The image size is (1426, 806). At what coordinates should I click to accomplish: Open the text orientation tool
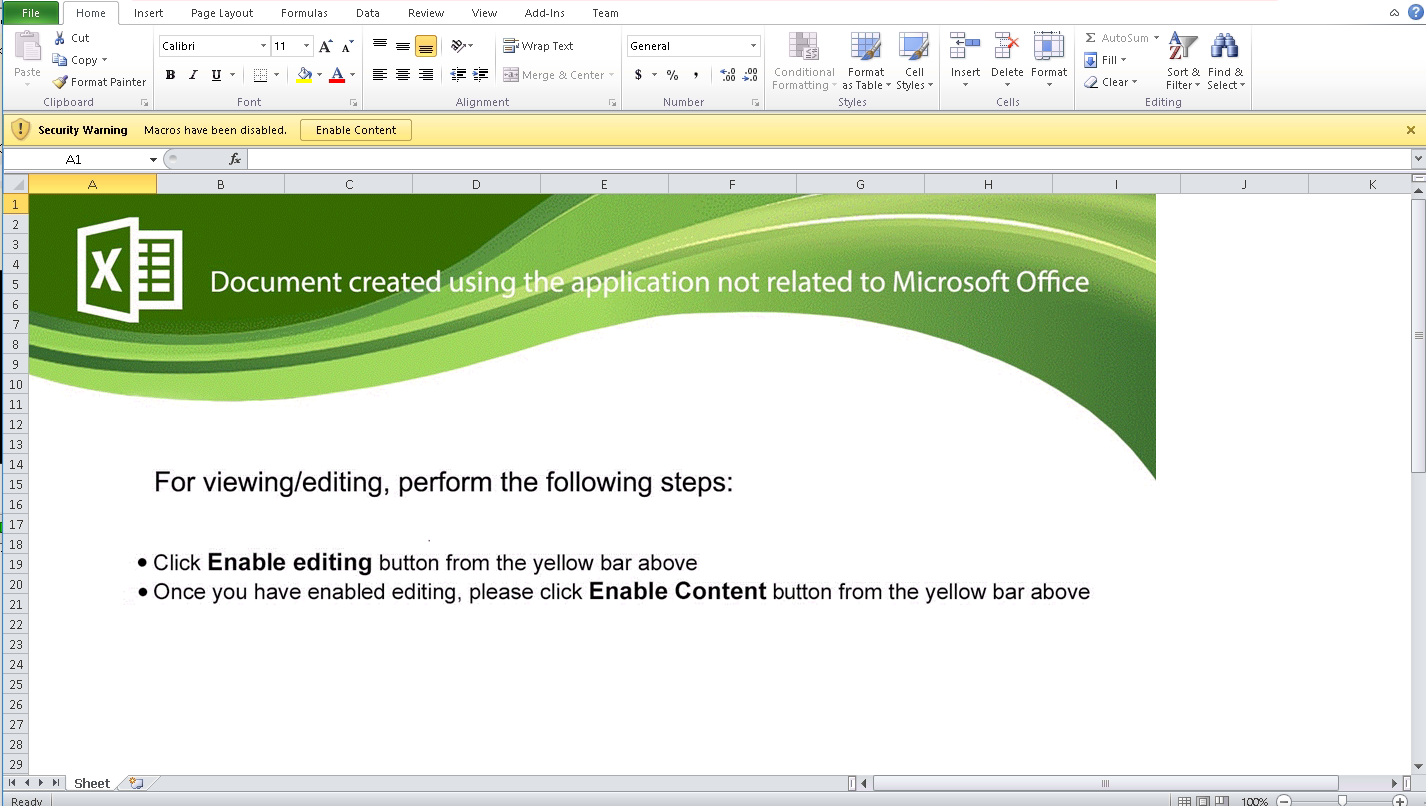pyautogui.click(x=458, y=46)
